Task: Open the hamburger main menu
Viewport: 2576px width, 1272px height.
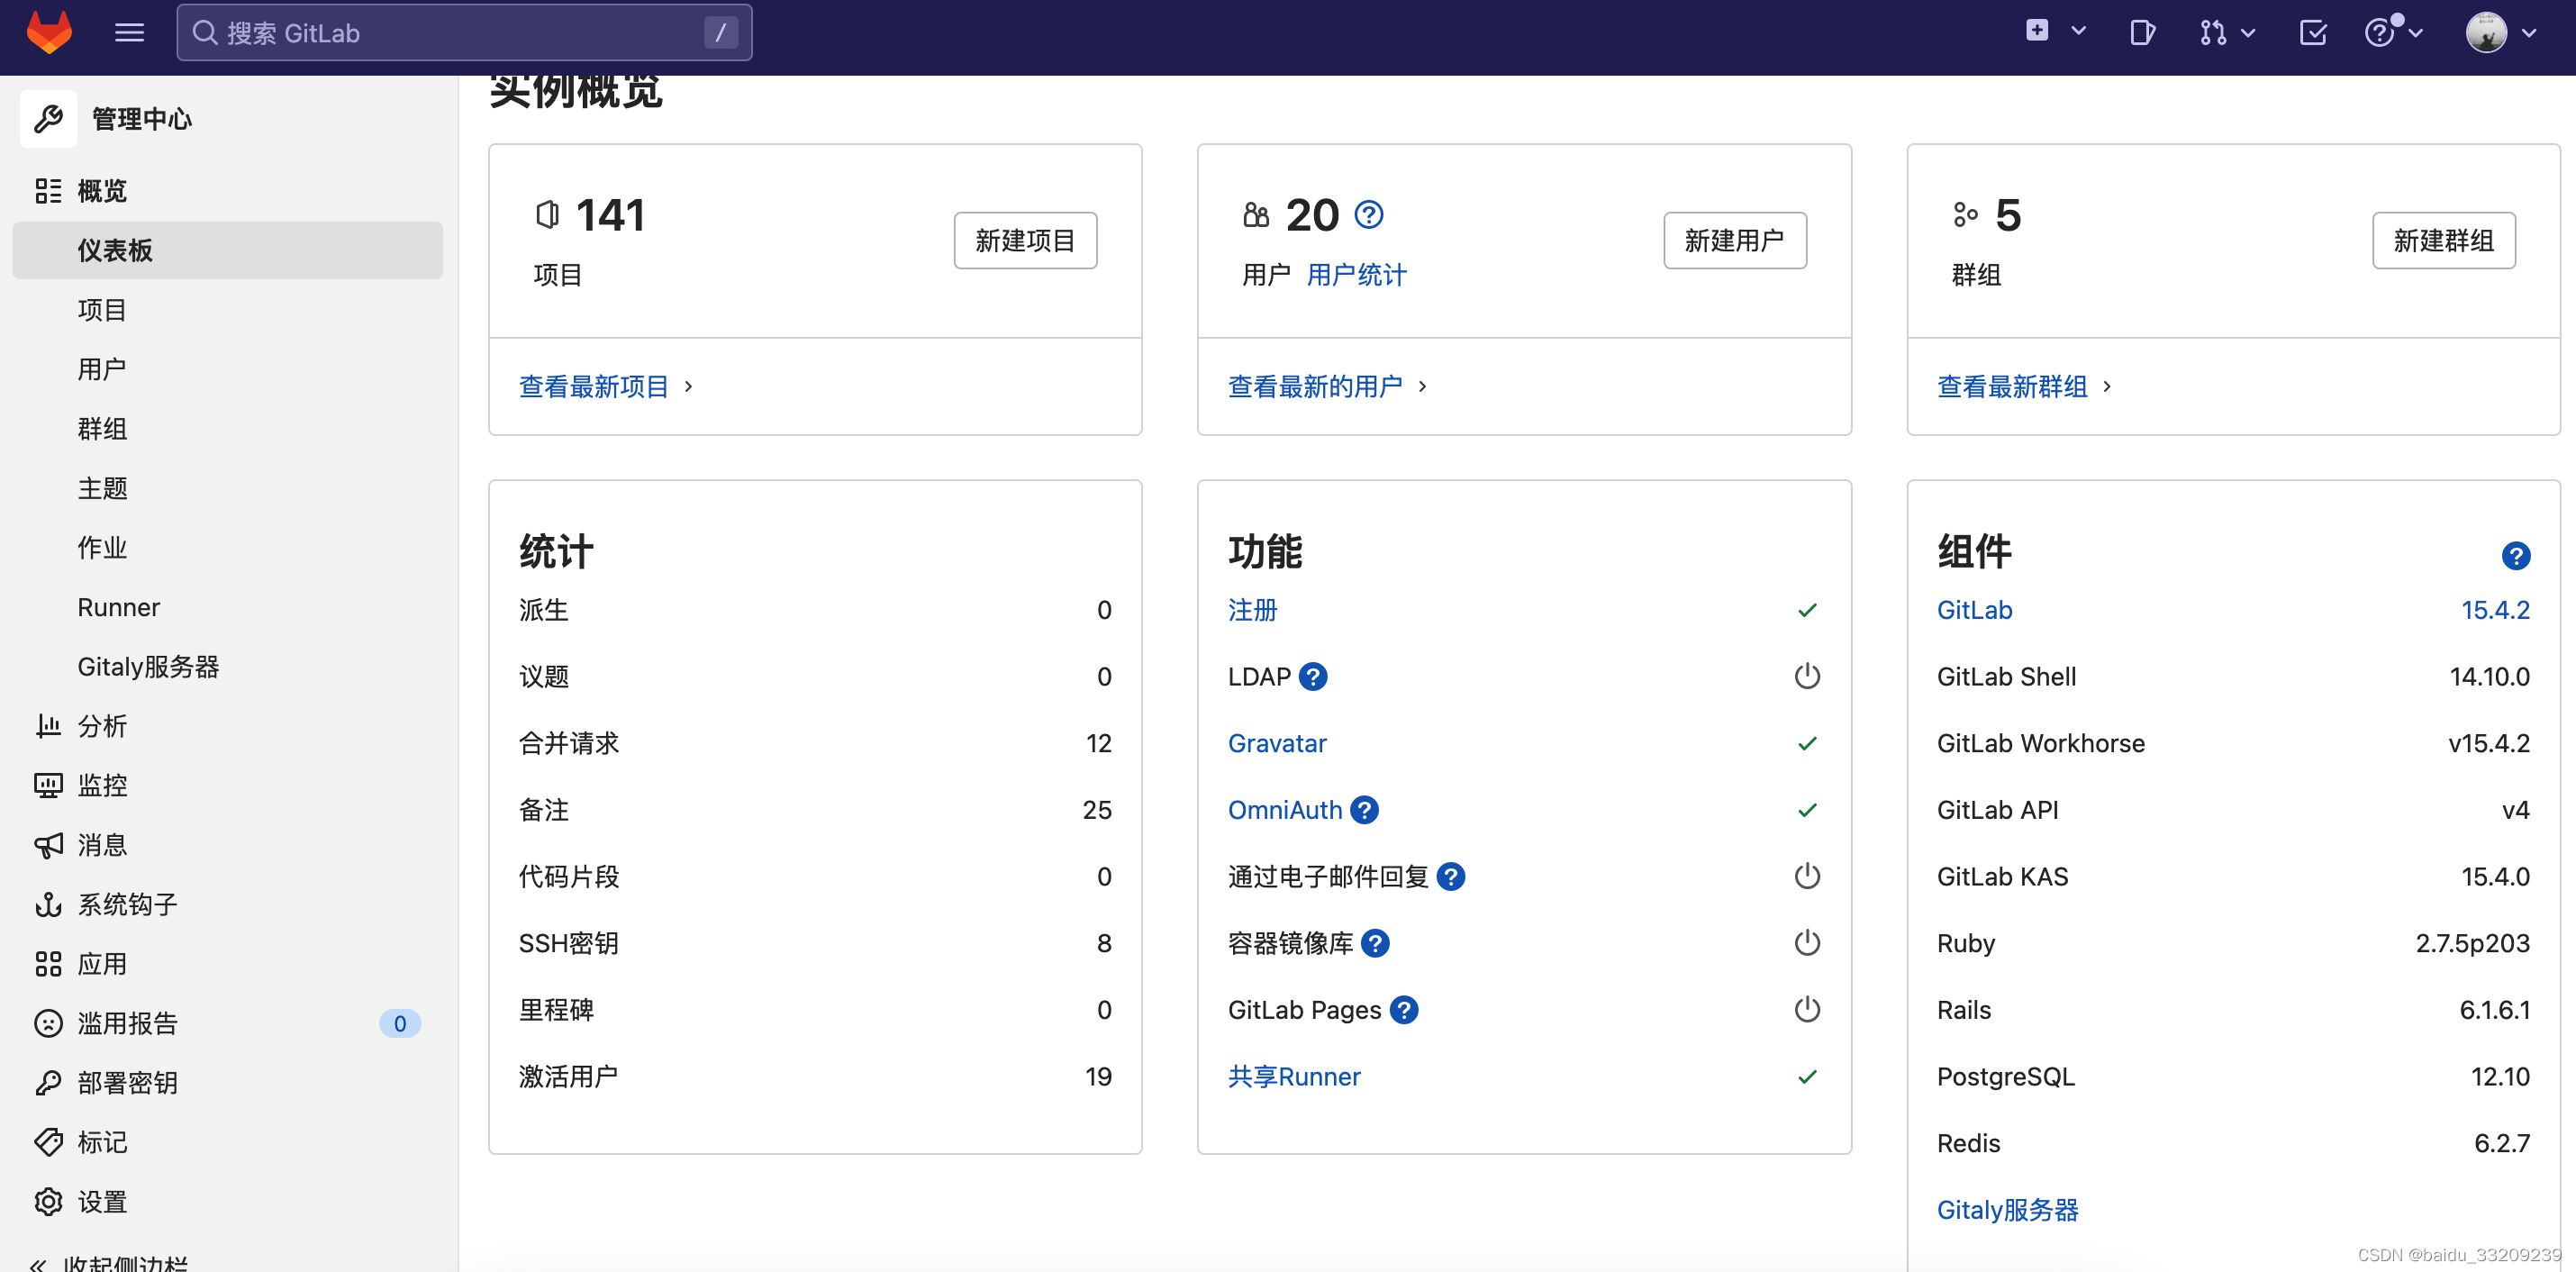Action: [x=129, y=33]
